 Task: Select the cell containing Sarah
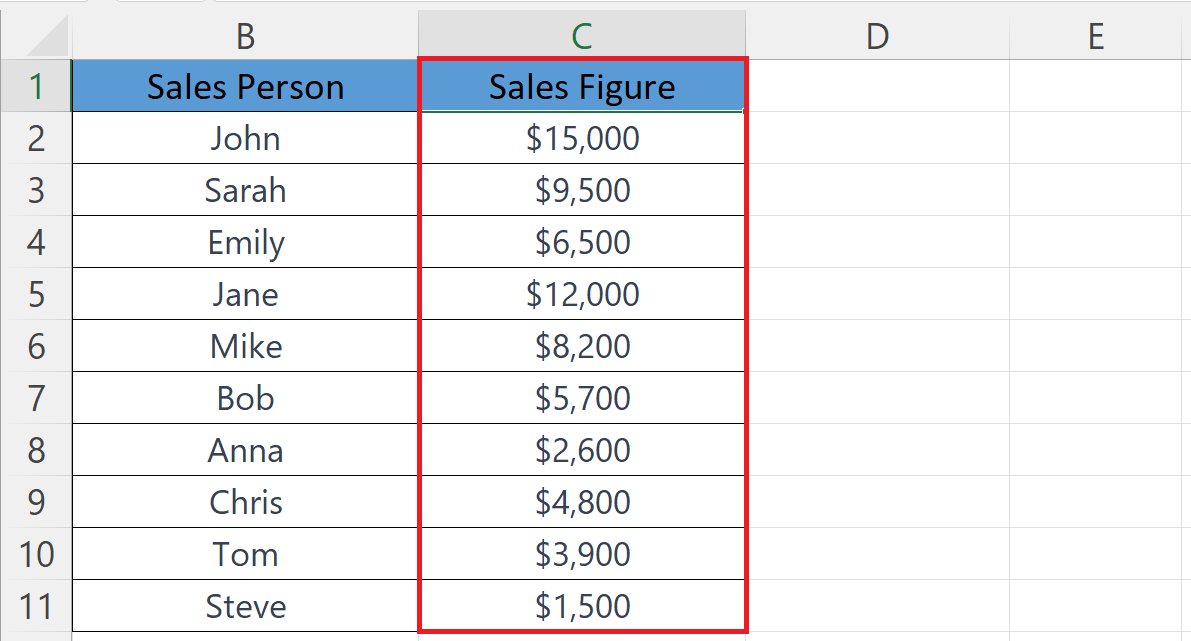(x=245, y=190)
